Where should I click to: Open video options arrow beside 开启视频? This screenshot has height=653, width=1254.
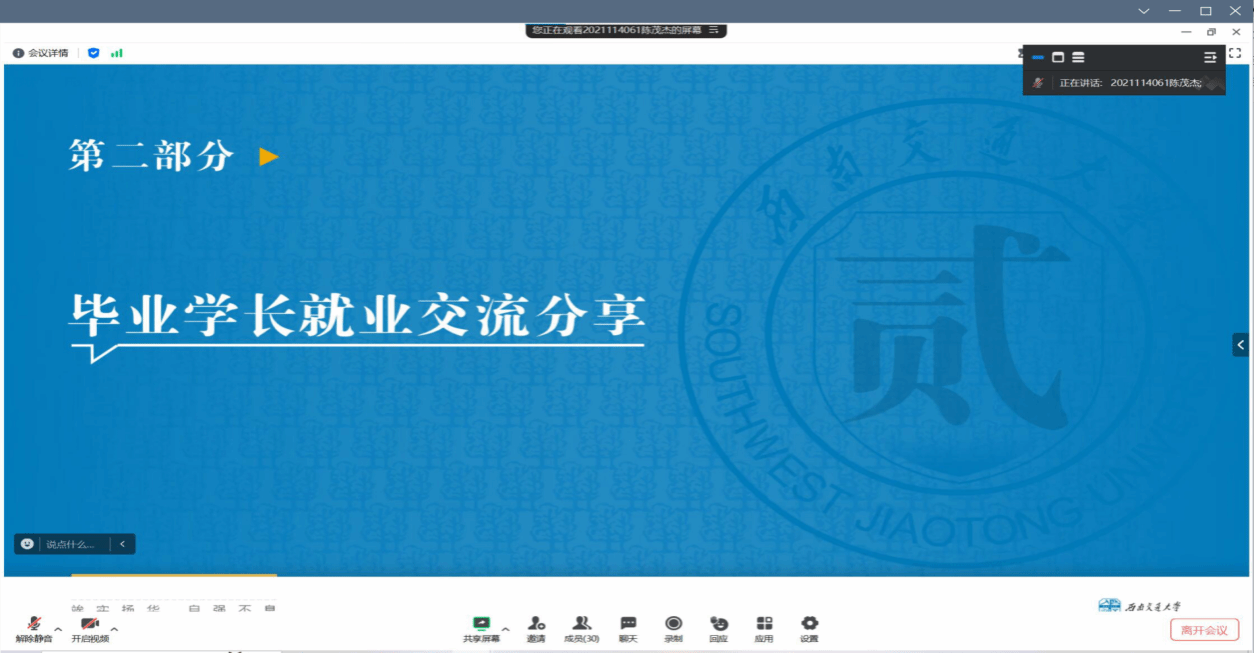pos(114,629)
